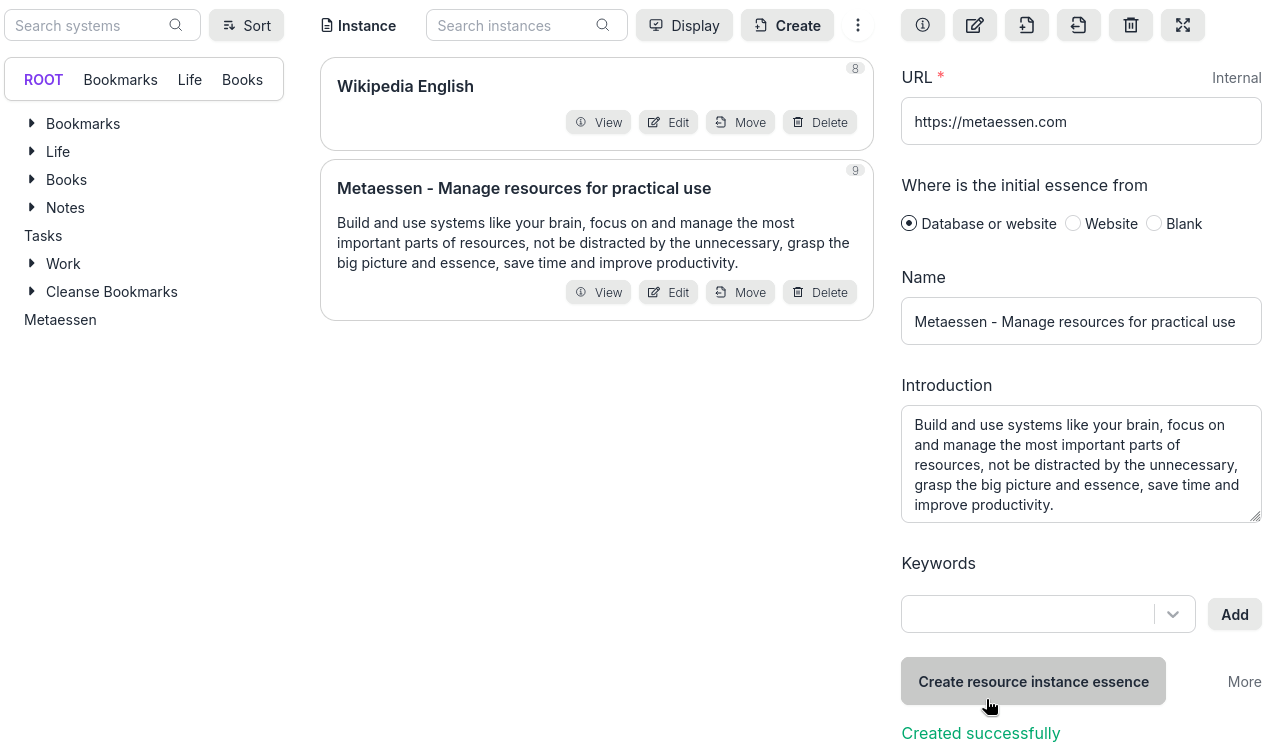Click the file-arrow move icon in the top-right toolbar
Viewport: 1274px width, 748px height.
[1079, 26]
